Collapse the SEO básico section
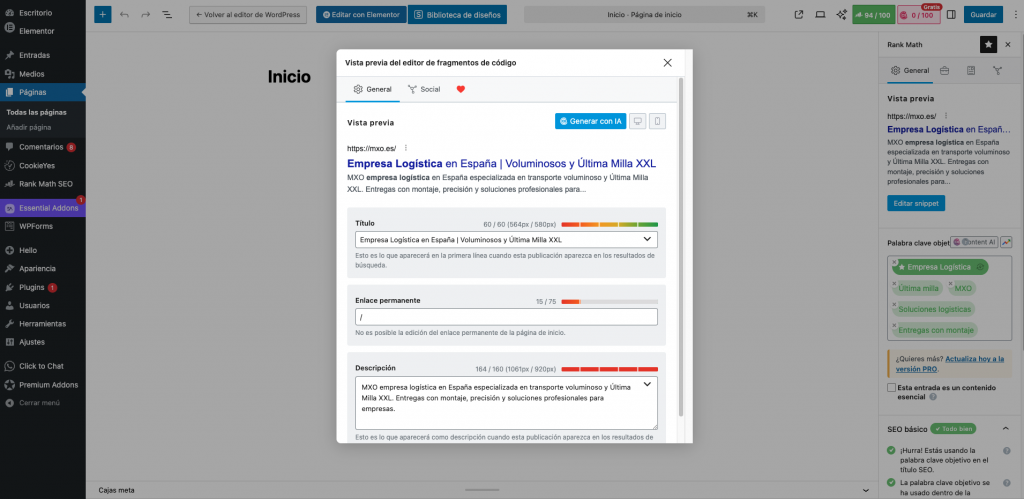Image resolution: width=1024 pixels, height=499 pixels. (1006, 428)
